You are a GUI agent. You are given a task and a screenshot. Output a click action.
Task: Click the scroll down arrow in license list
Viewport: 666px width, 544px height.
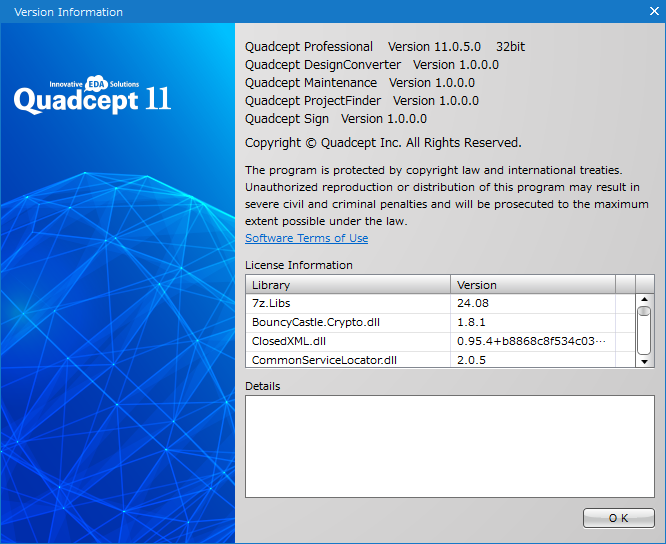(x=645, y=361)
